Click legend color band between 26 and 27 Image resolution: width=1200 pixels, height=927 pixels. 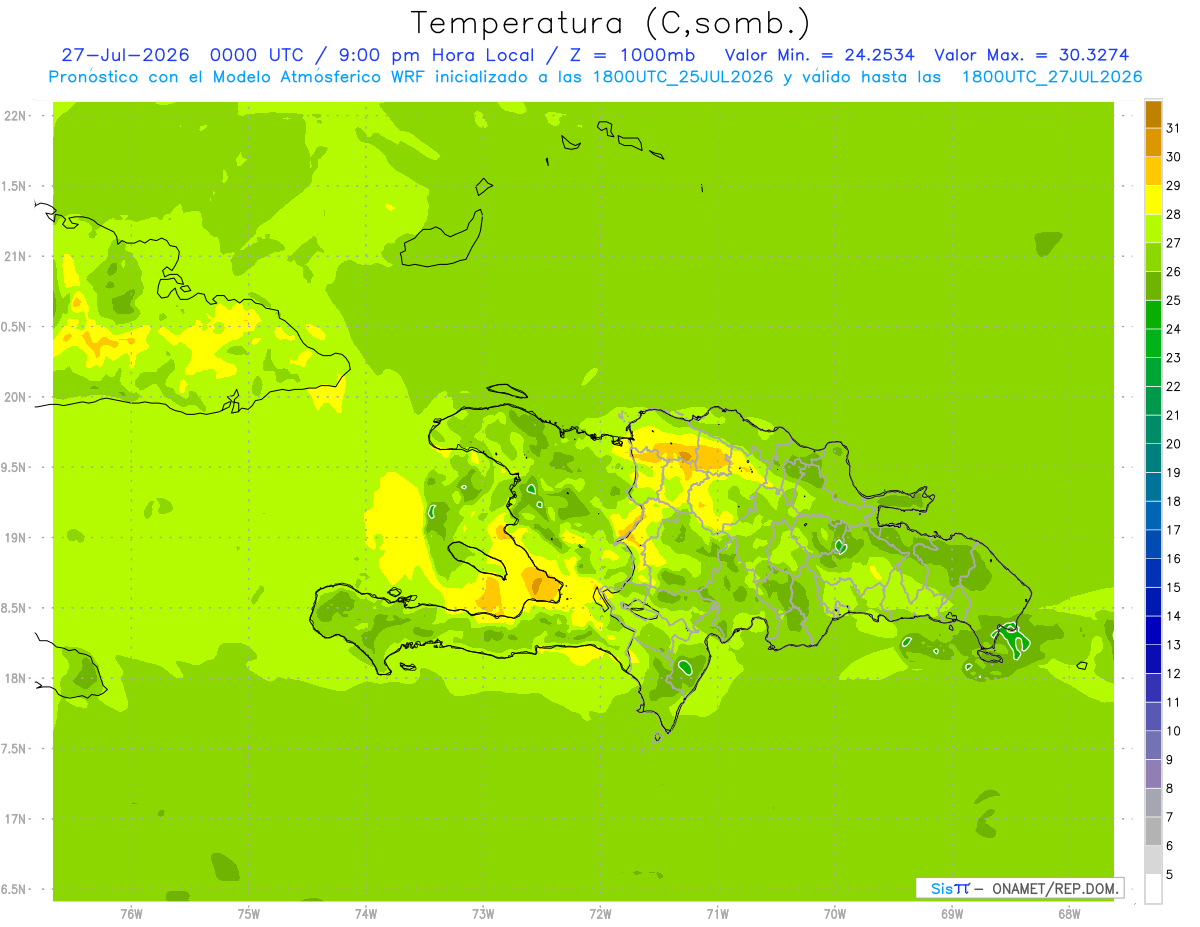point(1153,257)
